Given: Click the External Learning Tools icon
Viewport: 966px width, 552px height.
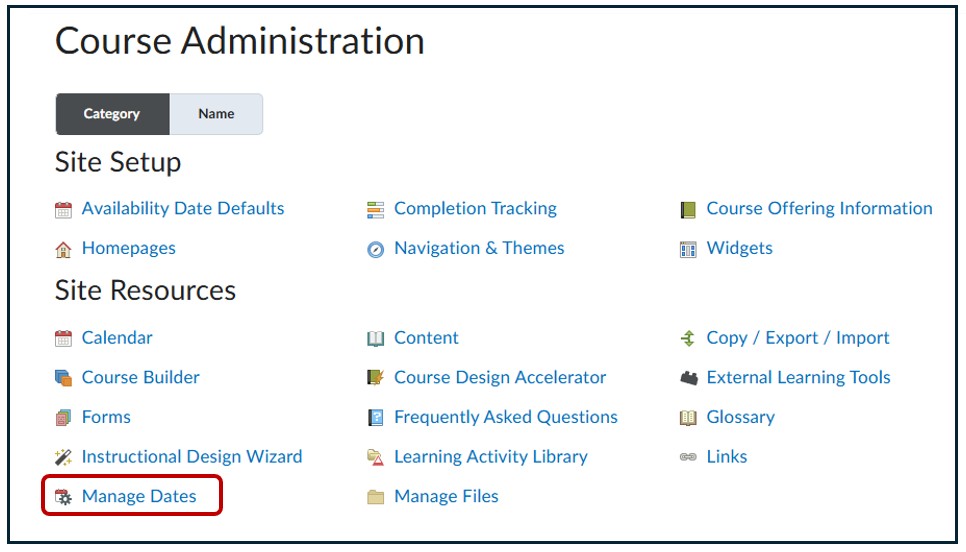Looking at the screenshot, I should (688, 378).
